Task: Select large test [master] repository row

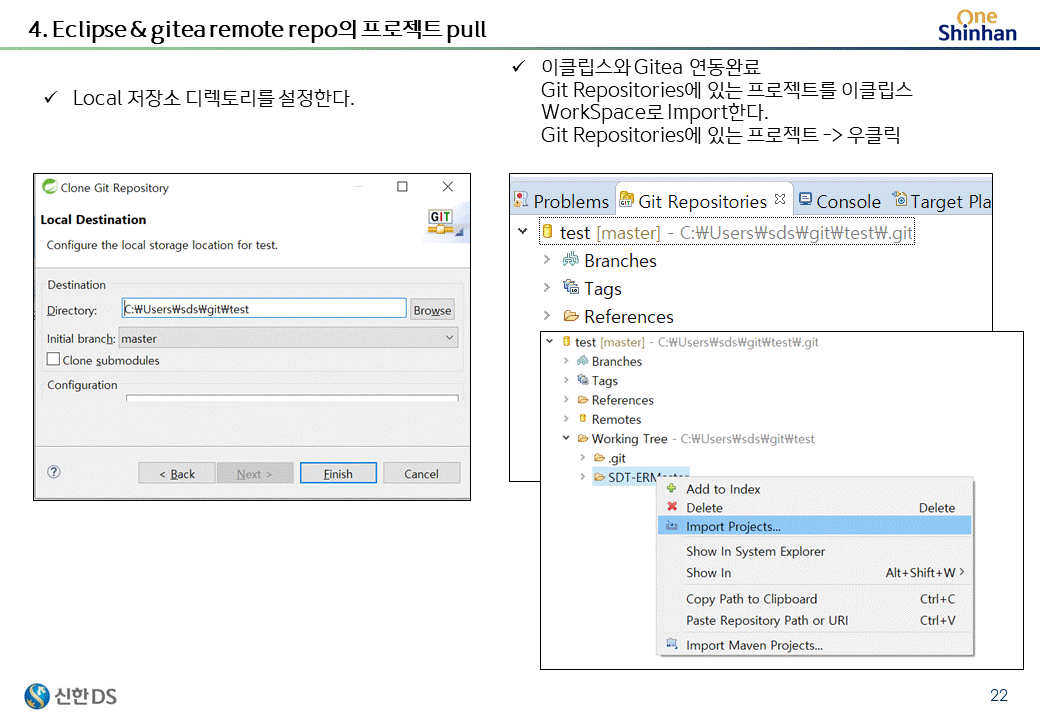Action: 727,231
